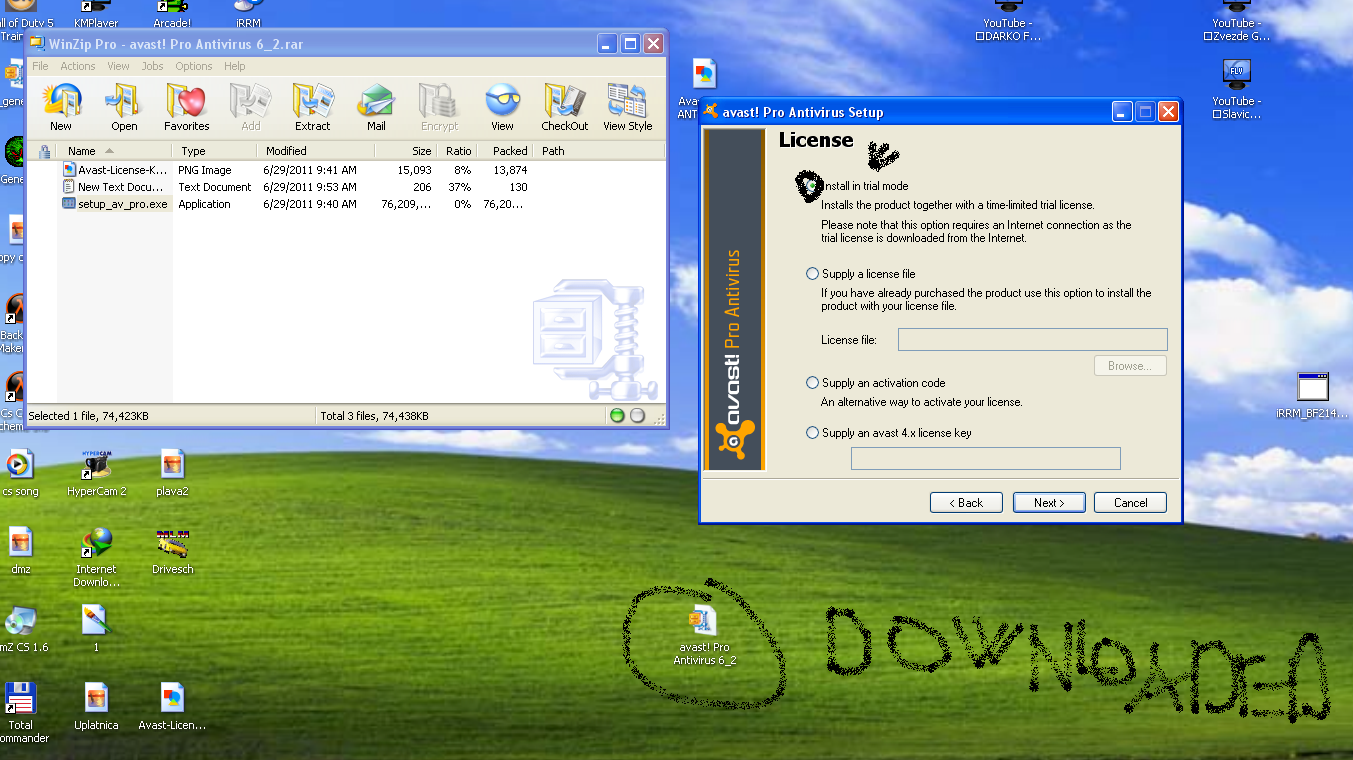Select the Uplatnica desktop icon
The width and height of the screenshot is (1353, 760).
click(96, 707)
